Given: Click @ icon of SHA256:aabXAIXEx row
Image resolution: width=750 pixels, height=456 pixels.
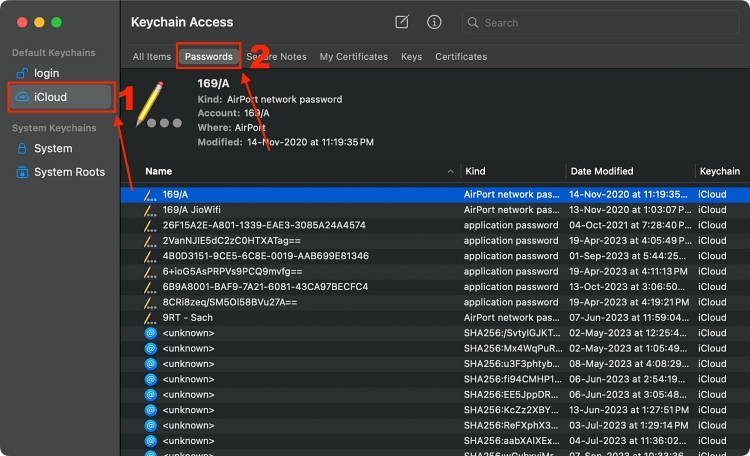Looking at the screenshot, I should click(x=151, y=441).
